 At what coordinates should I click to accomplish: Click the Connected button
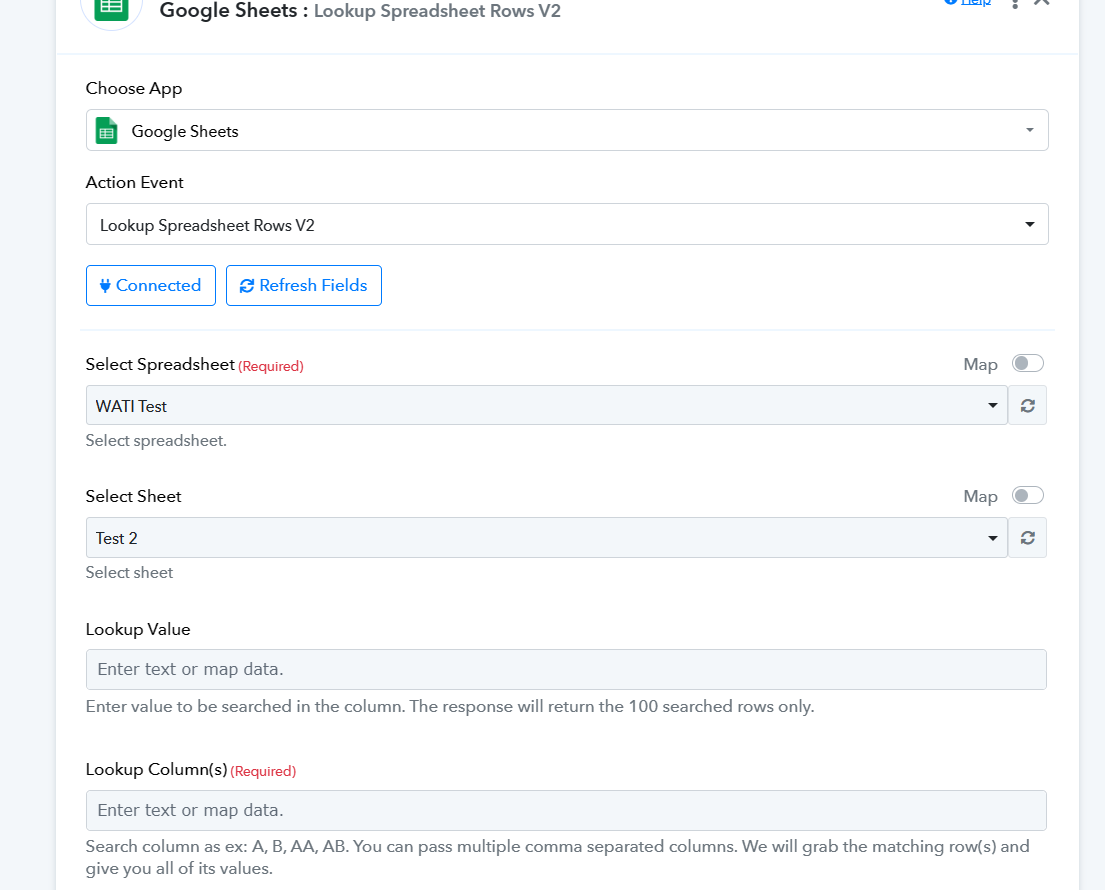[151, 285]
